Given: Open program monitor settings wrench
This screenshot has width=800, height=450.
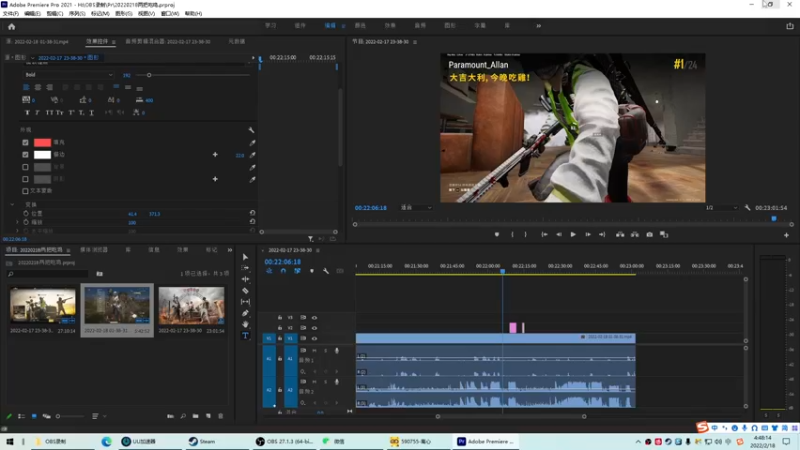Looking at the screenshot, I should click(x=747, y=208).
